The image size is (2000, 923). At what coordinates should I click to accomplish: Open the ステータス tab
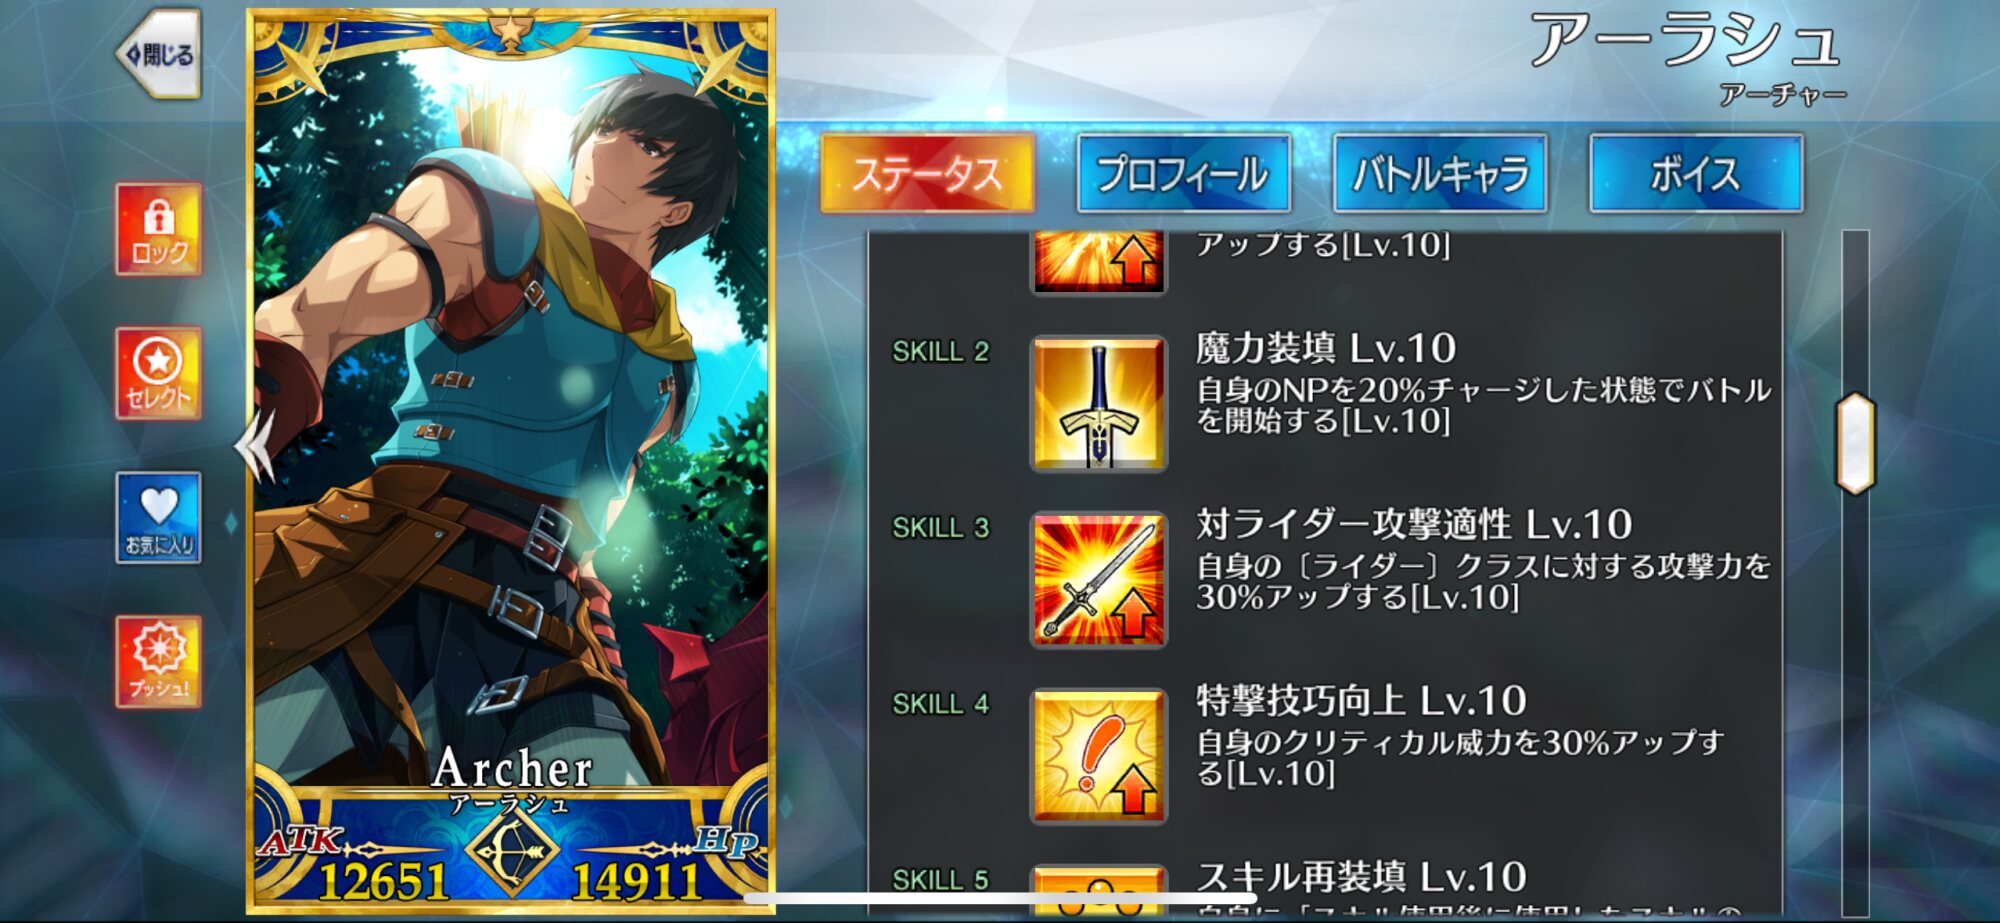click(927, 174)
